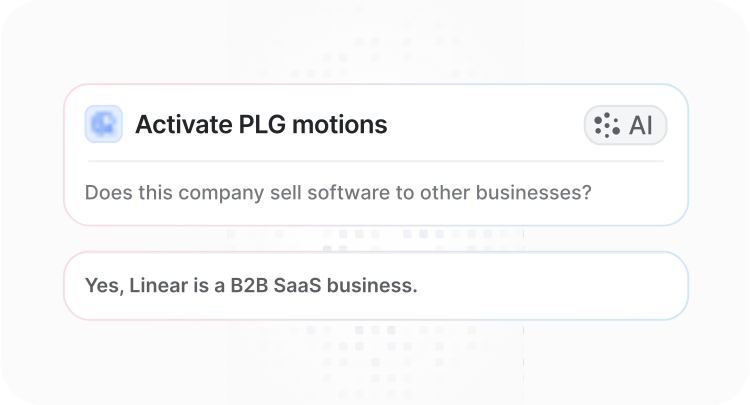Click empty space right of the answer text
Image resolution: width=750 pixels, height=405 pixels.
click(550, 286)
